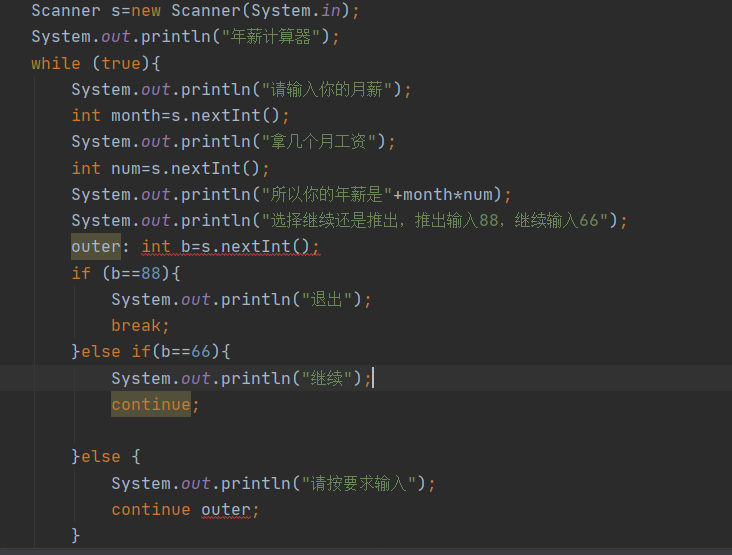732x555 pixels.
Task: Click the string "请按要求输入"
Action: click(x=359, y=483)
